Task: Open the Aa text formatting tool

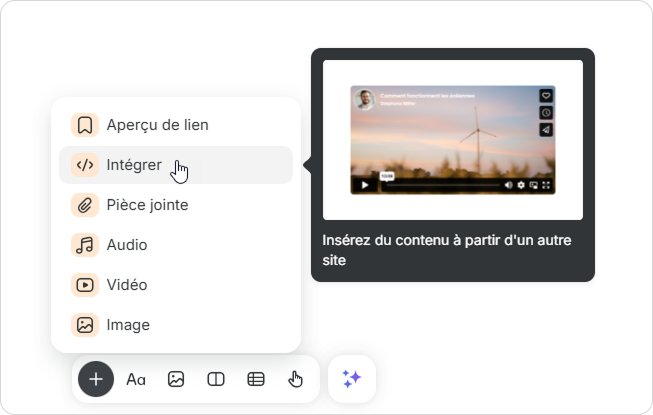Action: [136, 379]
